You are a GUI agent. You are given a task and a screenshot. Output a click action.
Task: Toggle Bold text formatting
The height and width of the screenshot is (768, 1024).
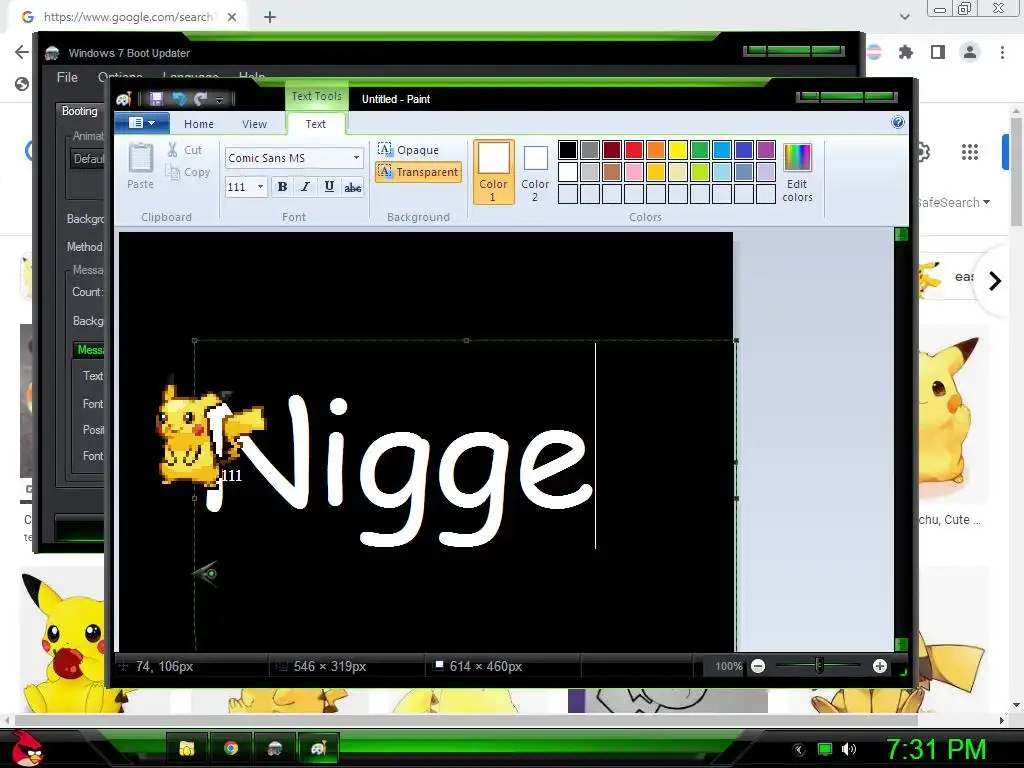point(282,187)
